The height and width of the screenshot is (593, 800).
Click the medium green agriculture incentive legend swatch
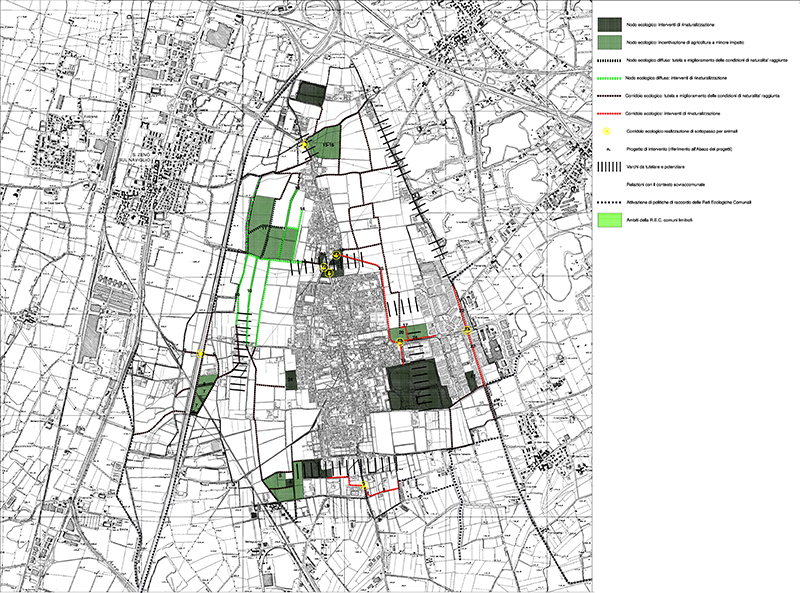tap(607, 43)
